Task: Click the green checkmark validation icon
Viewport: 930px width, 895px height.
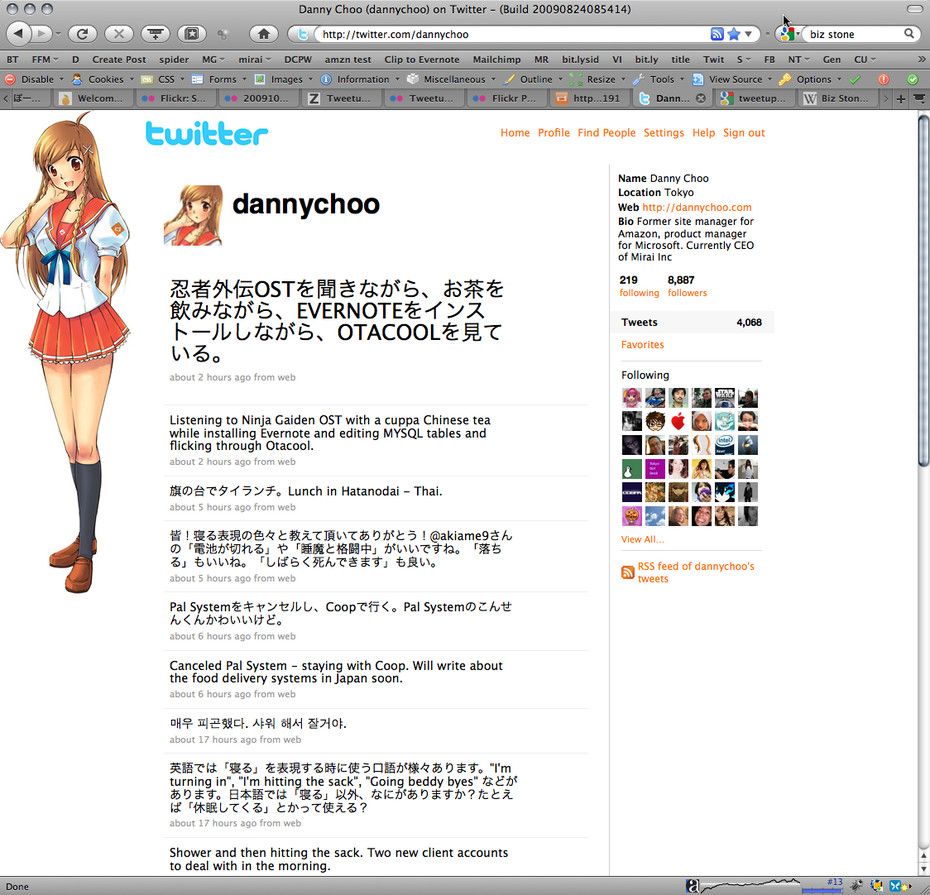Action: (x=855, y=79)
